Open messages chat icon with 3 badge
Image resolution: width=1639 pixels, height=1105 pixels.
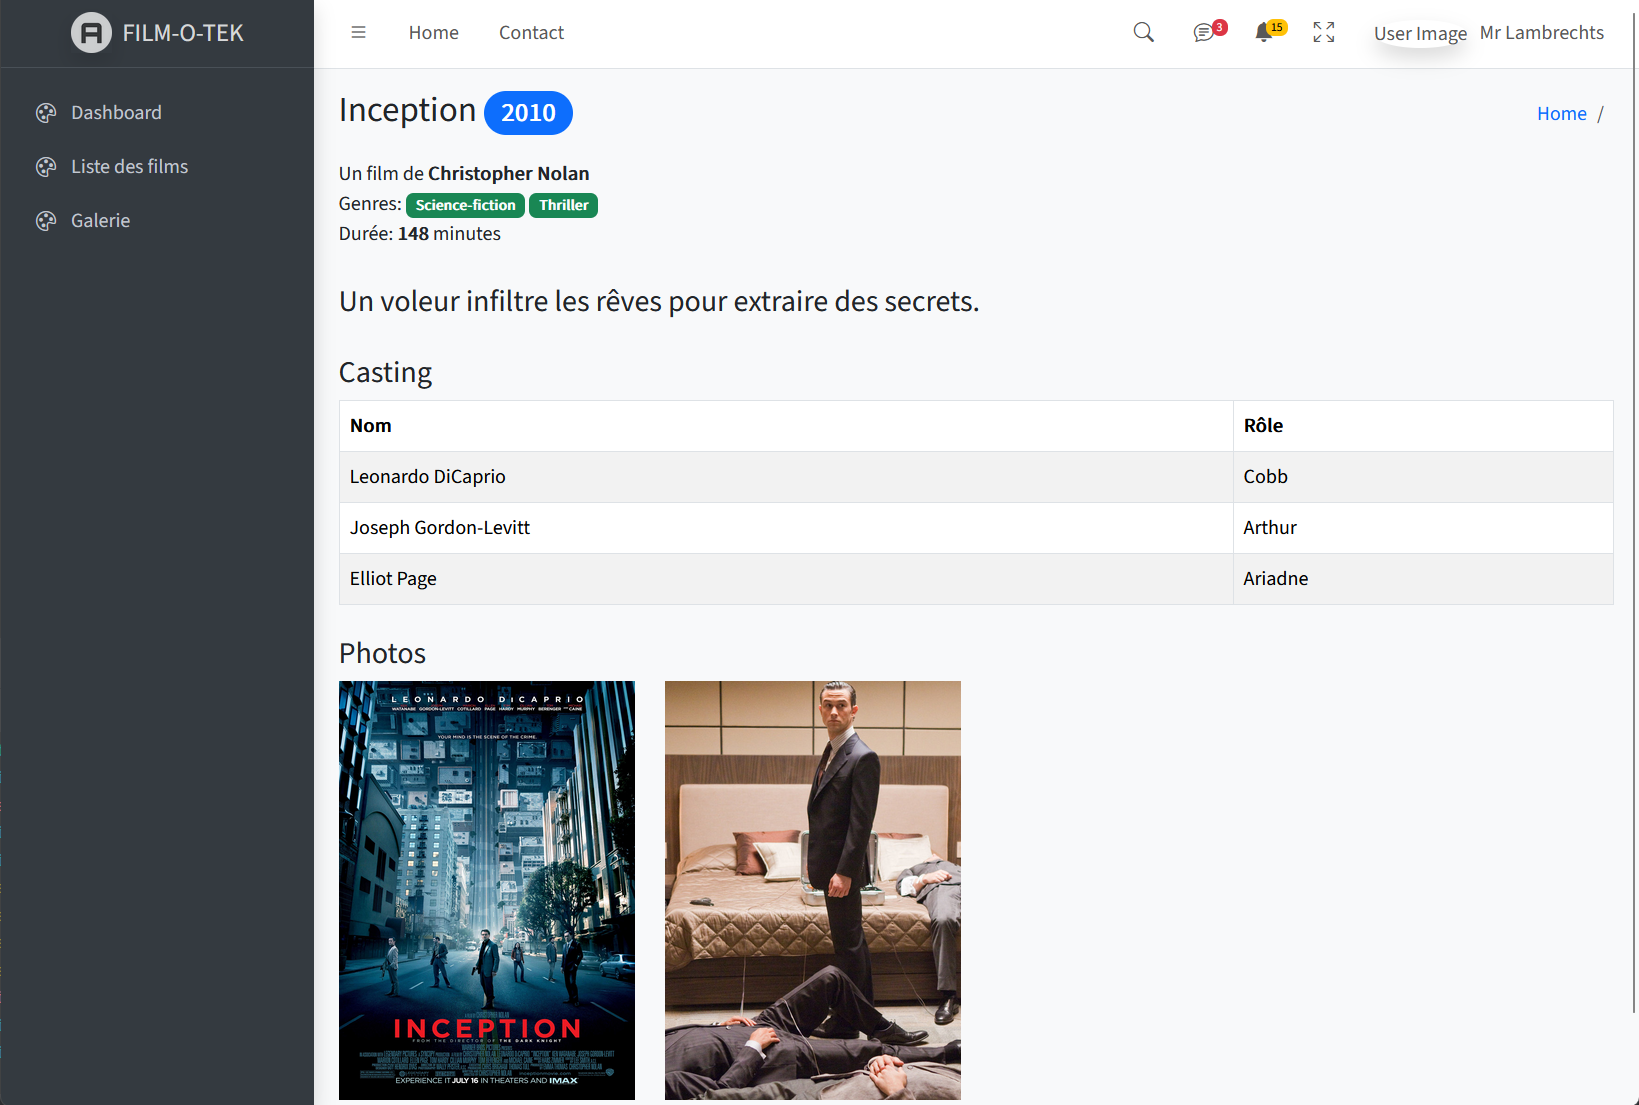coord(1209,32)
